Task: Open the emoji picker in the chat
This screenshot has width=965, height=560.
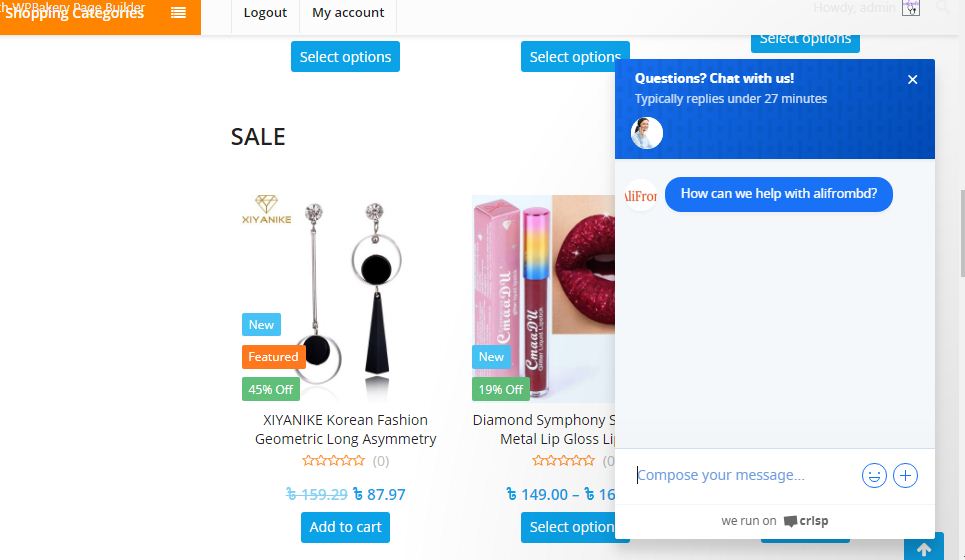Action: [874, 476]
